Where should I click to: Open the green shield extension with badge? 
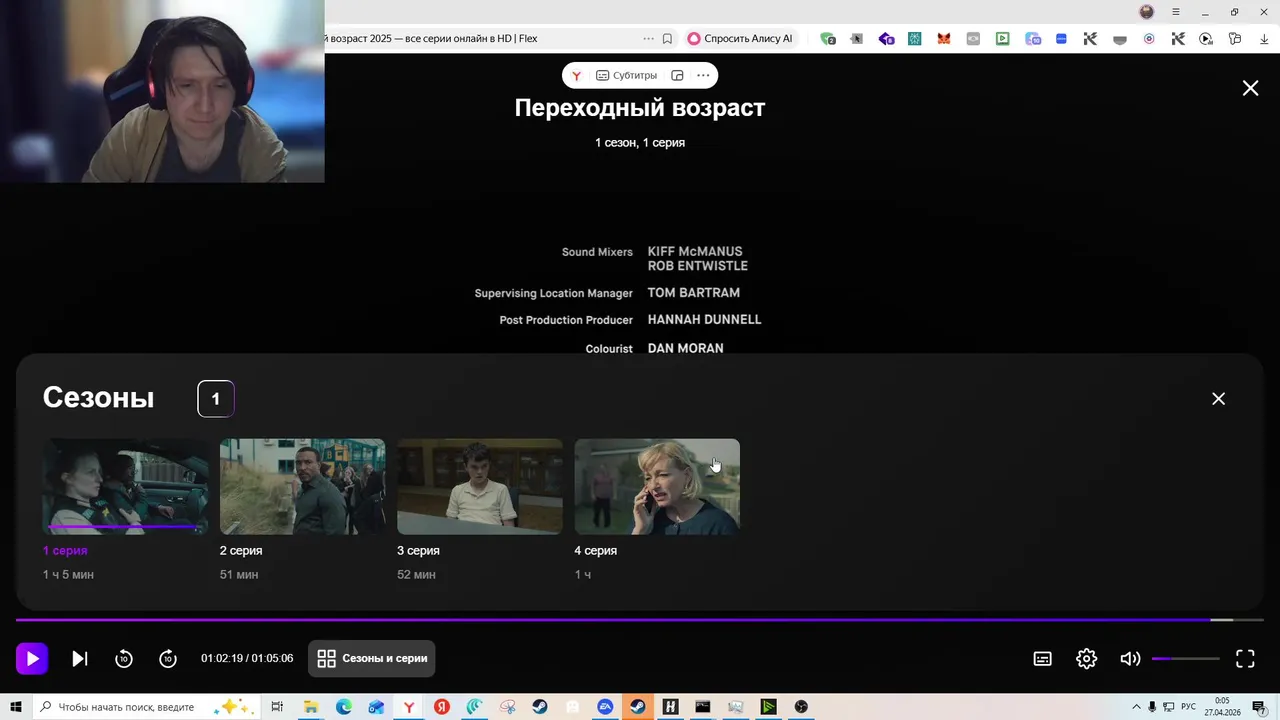828,38
